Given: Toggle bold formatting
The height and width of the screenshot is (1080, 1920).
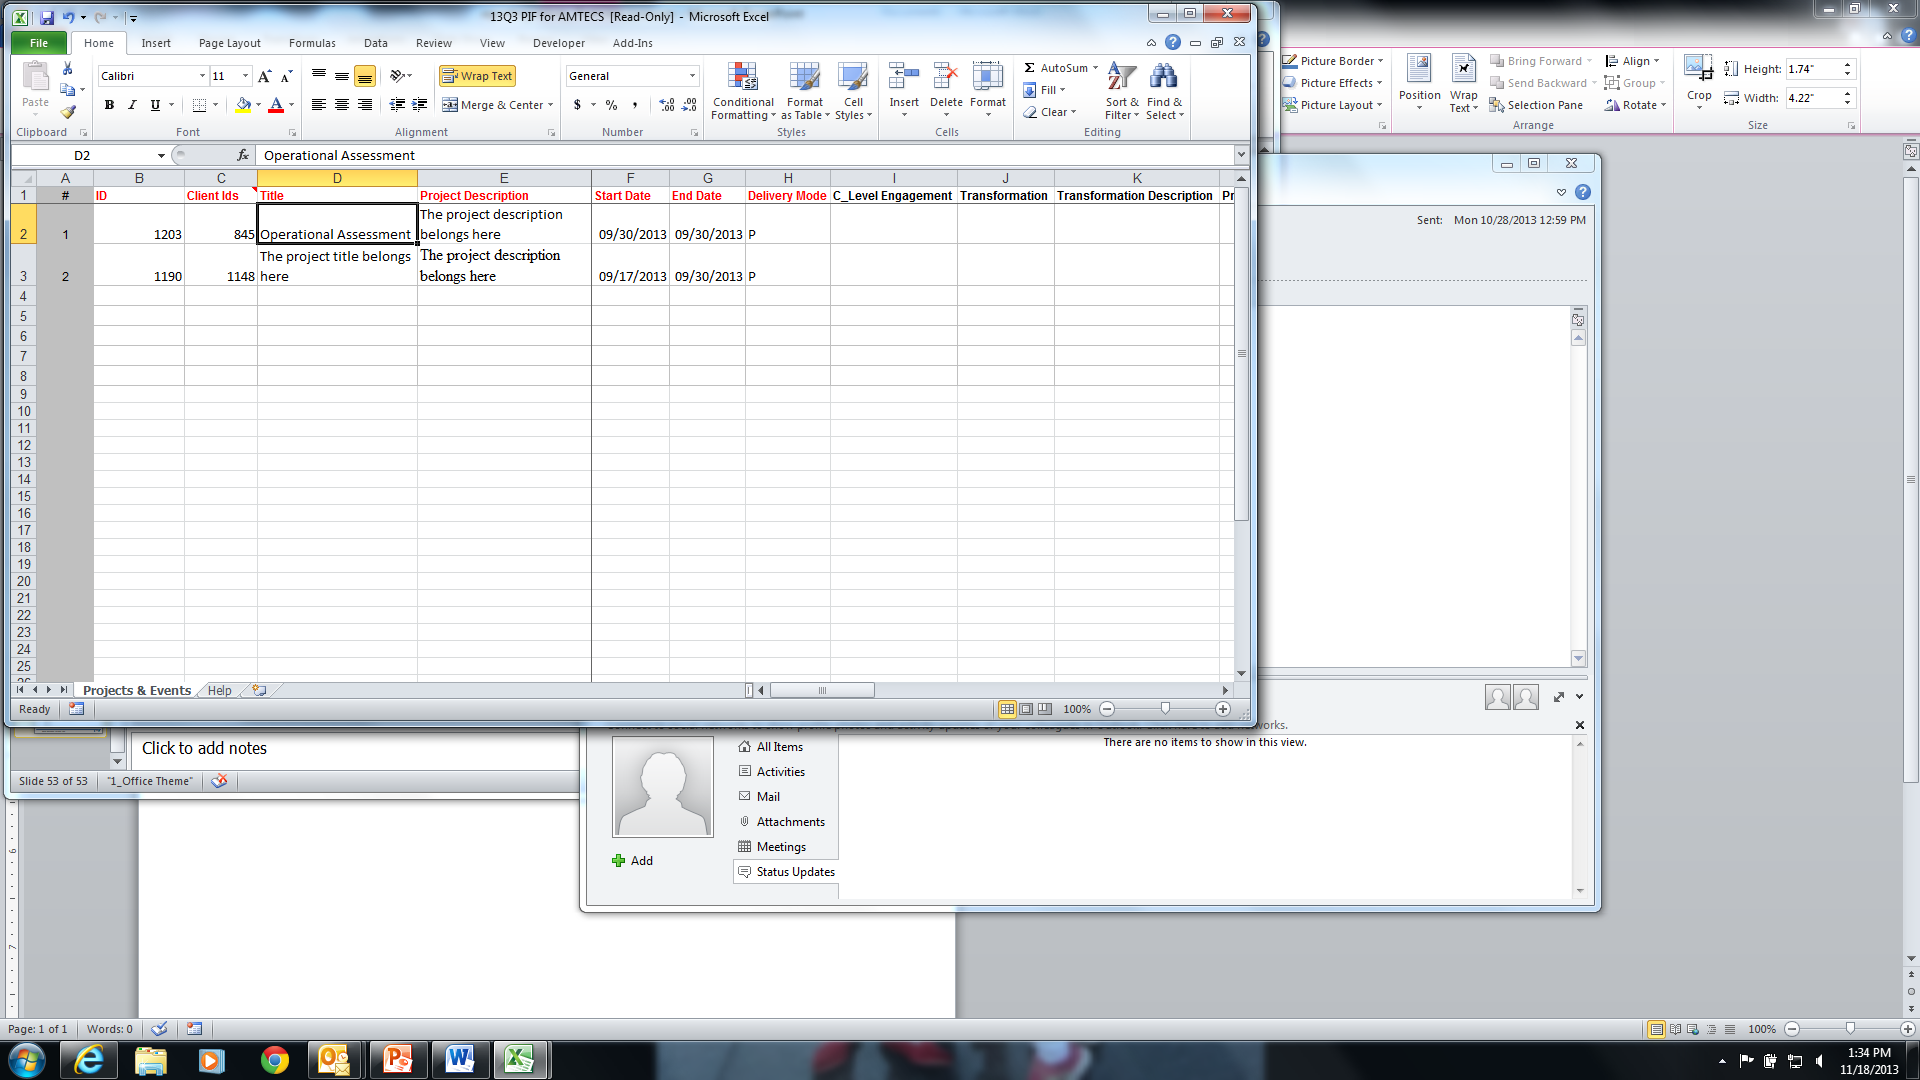Looking at the screenshot, I should (x=109, y=105).
